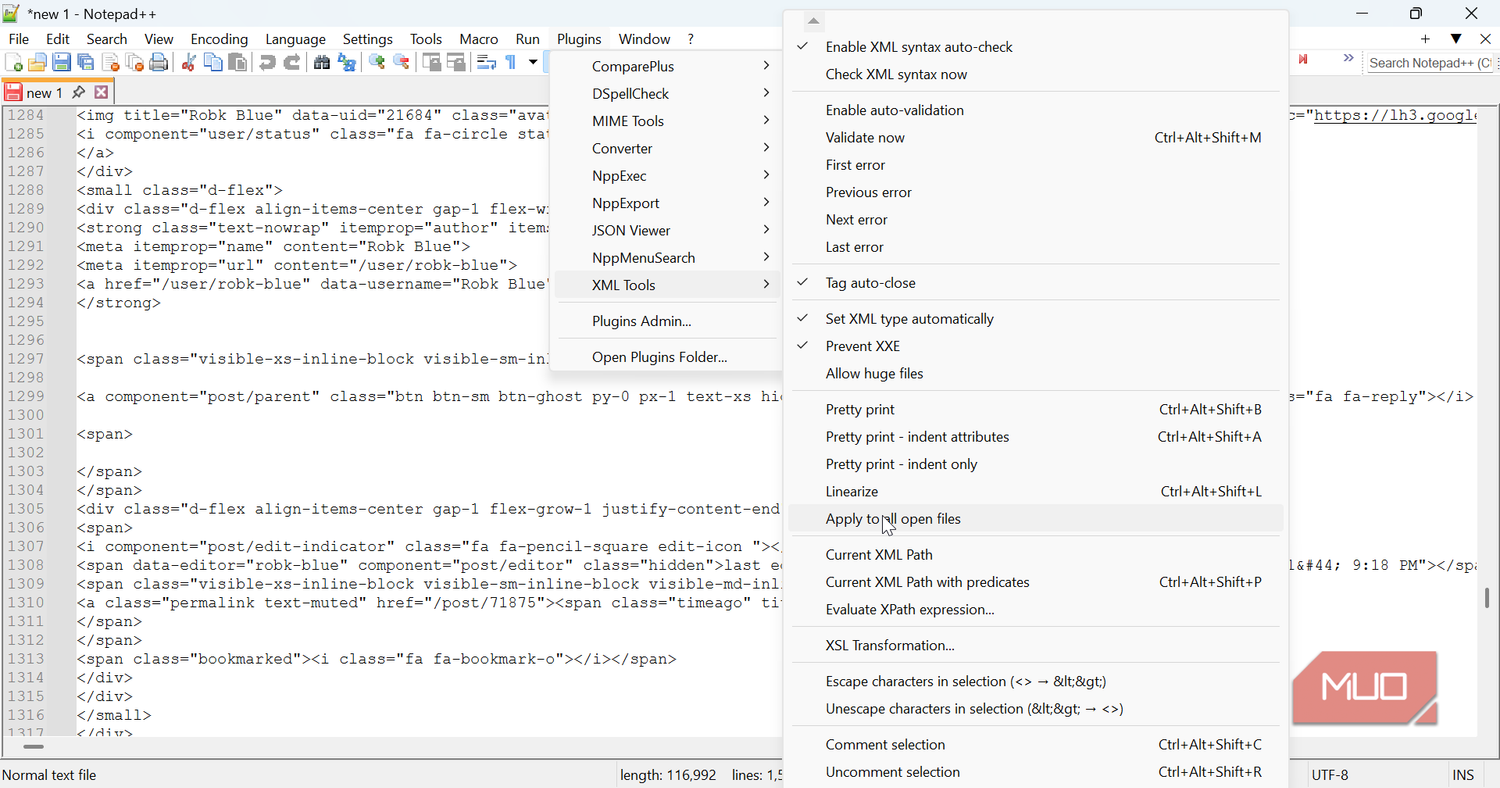Pin the new 1 tab
1500x788 pixels.
click(78, 92)
